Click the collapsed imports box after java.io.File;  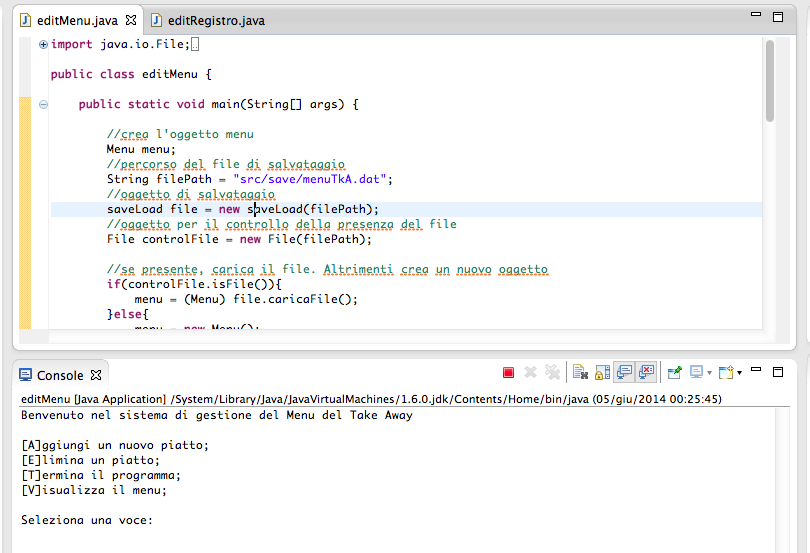(195, 45)
